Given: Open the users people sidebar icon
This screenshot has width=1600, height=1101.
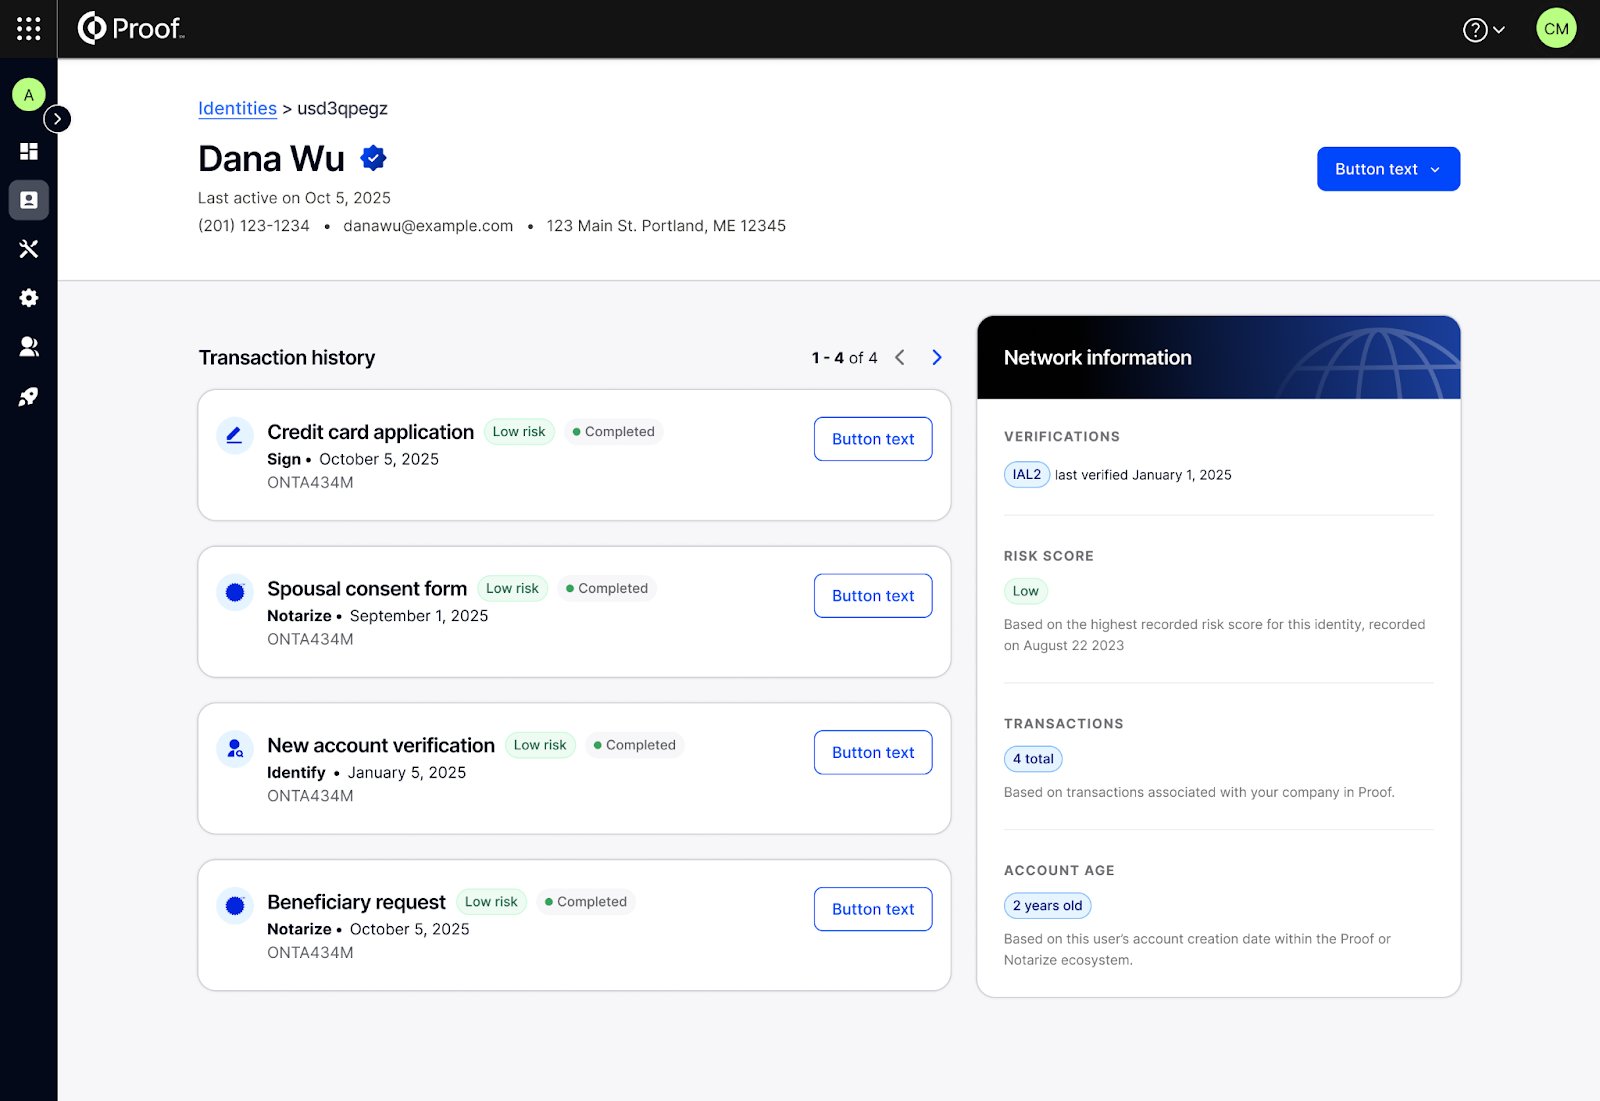Looking at the screenshot, I should pos(29,347).
